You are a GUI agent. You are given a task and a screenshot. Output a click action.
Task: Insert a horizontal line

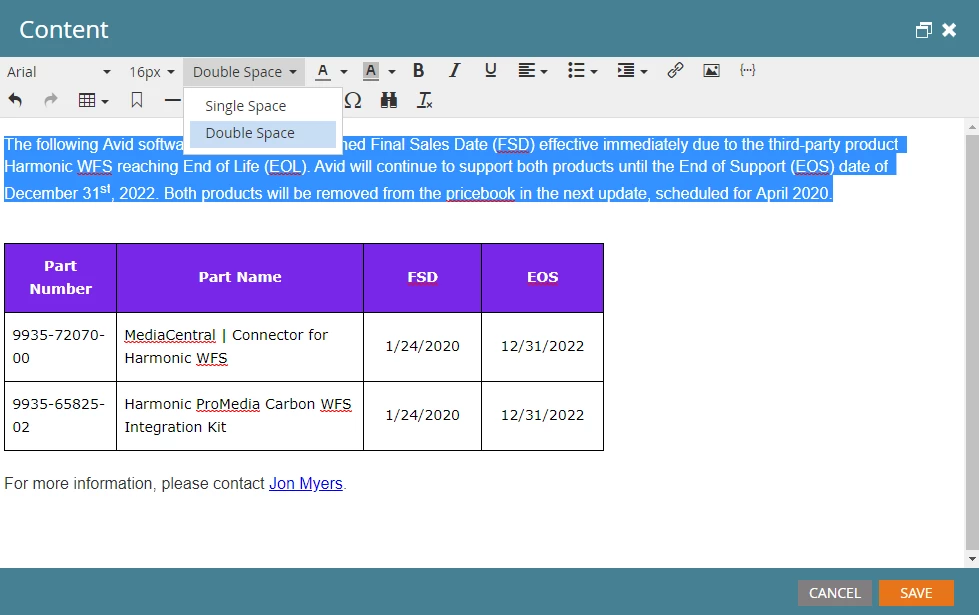(x=172, y=100)
